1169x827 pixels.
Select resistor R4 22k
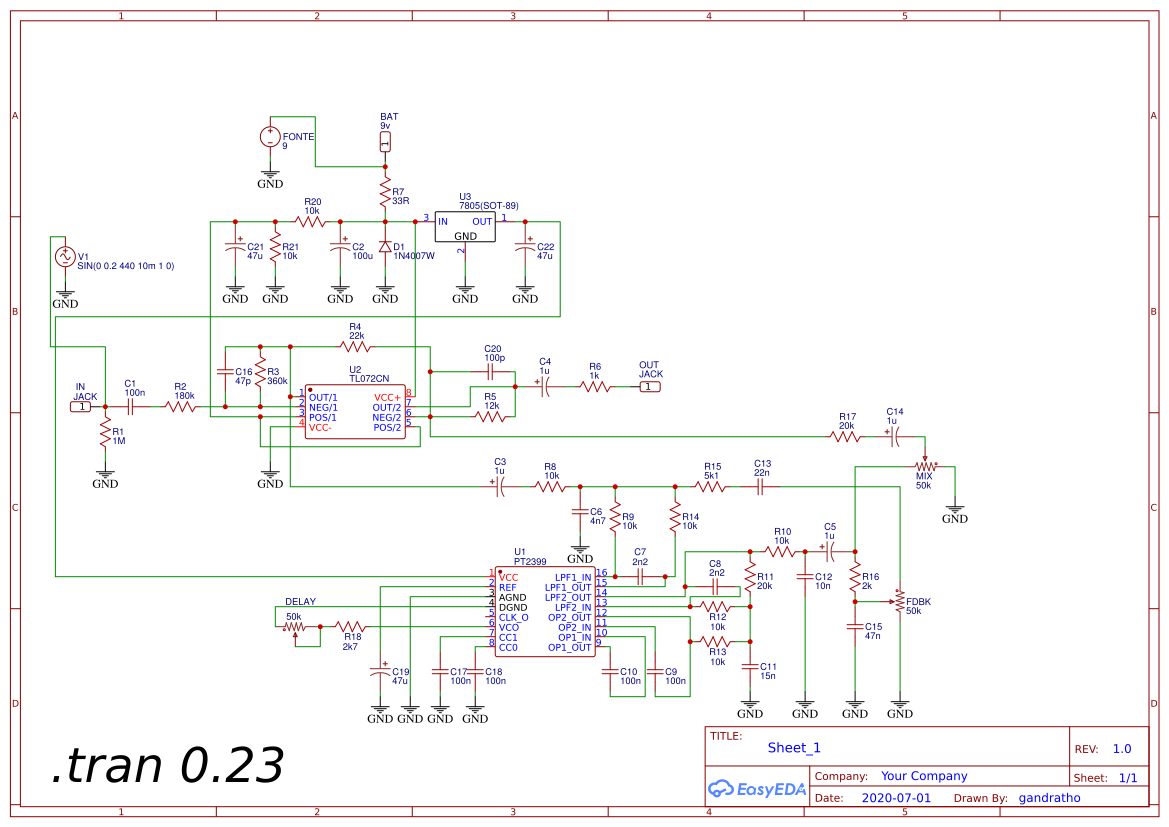click(x=355, y=345)
